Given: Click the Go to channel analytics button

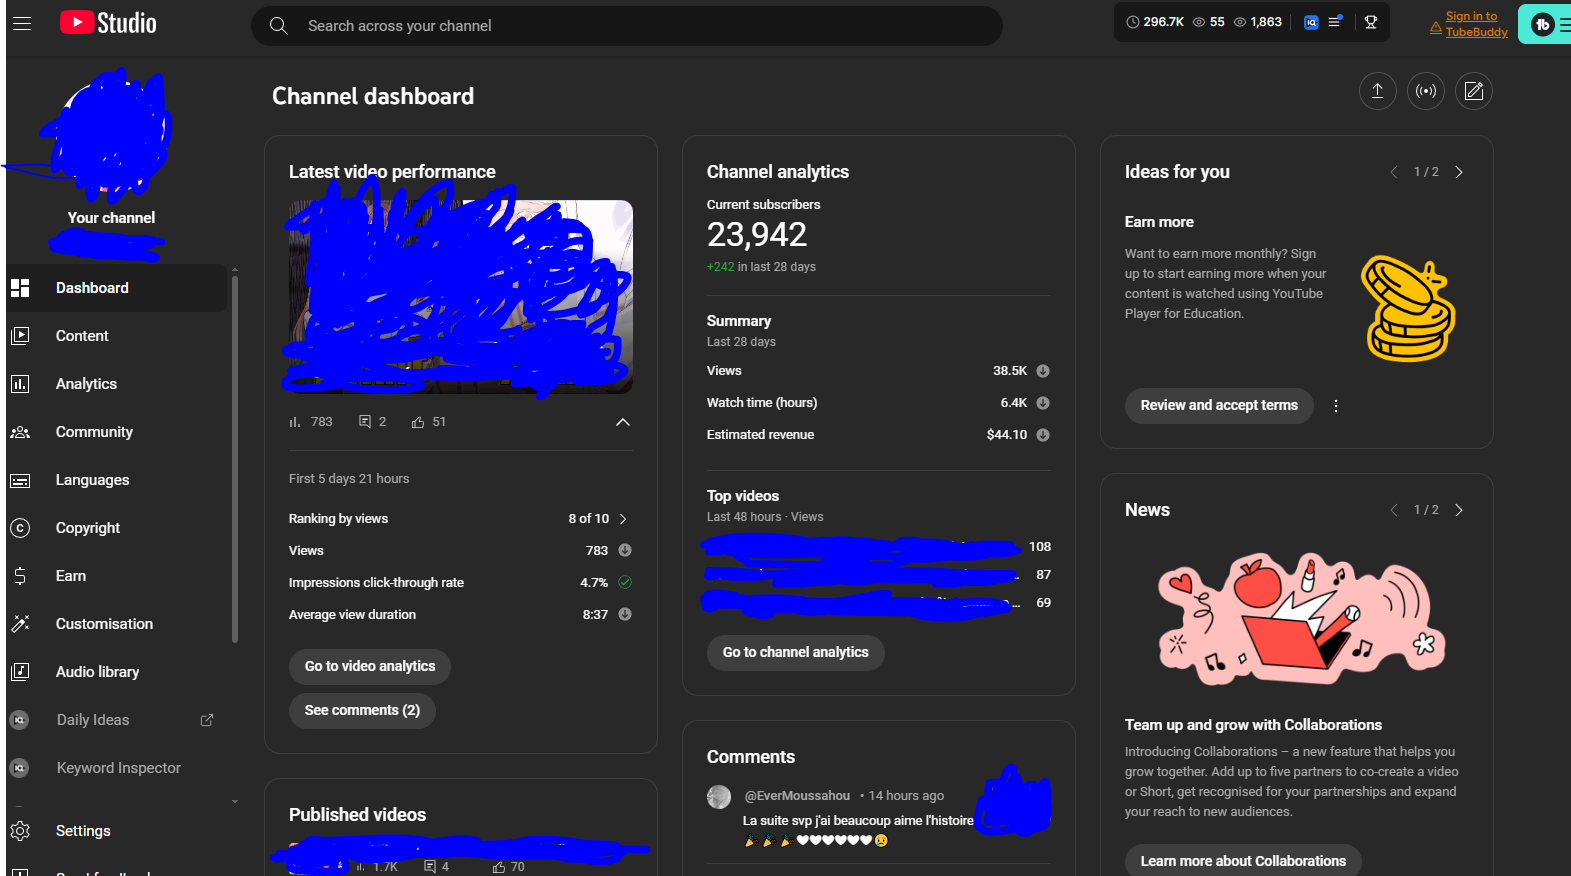Looking at the screenshot, I should (795, 652).
